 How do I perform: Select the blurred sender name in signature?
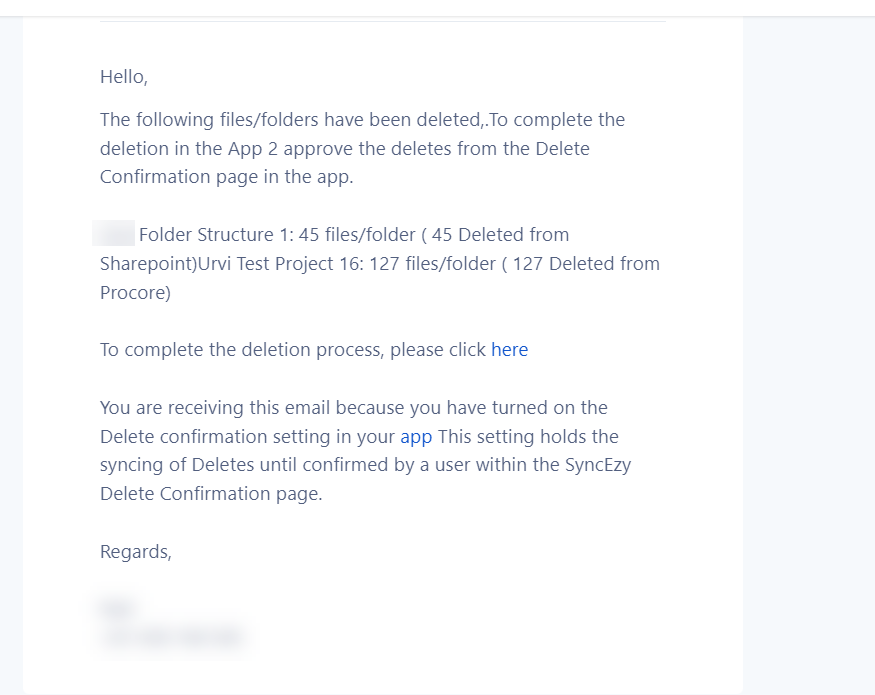tap(118, 607)
